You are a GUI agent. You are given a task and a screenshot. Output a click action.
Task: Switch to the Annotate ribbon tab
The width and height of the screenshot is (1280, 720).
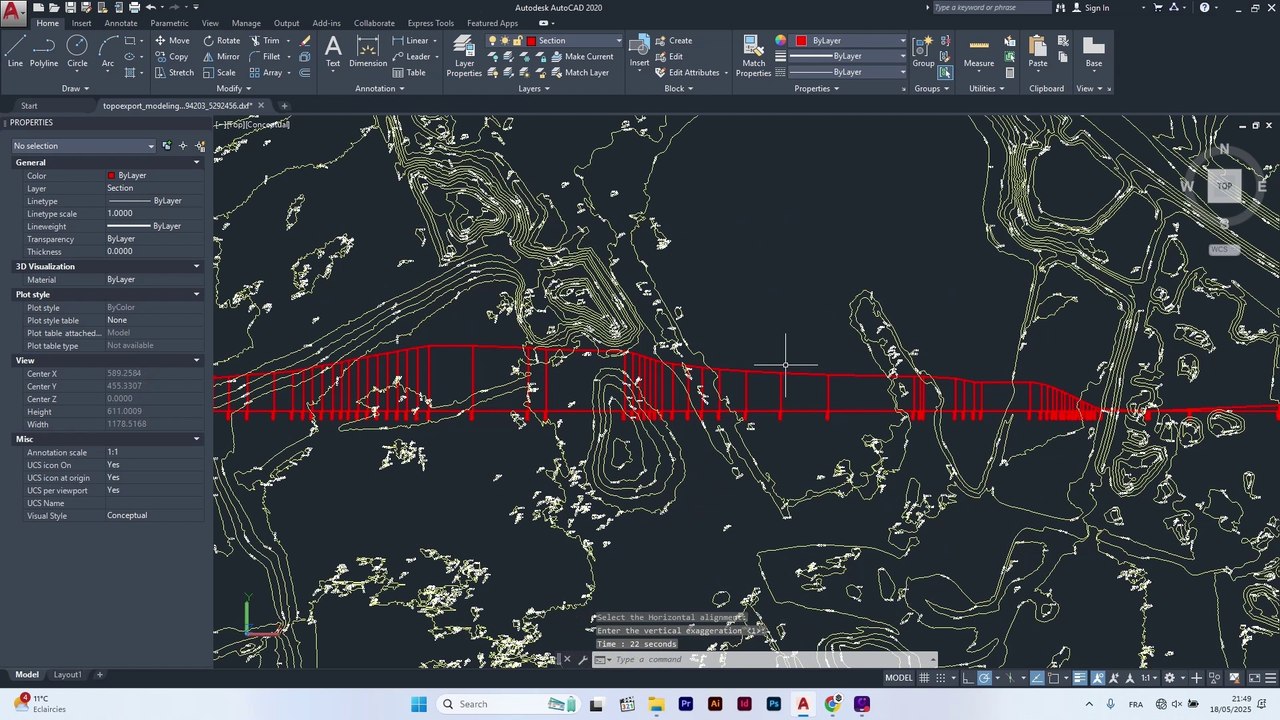point(121,23)
